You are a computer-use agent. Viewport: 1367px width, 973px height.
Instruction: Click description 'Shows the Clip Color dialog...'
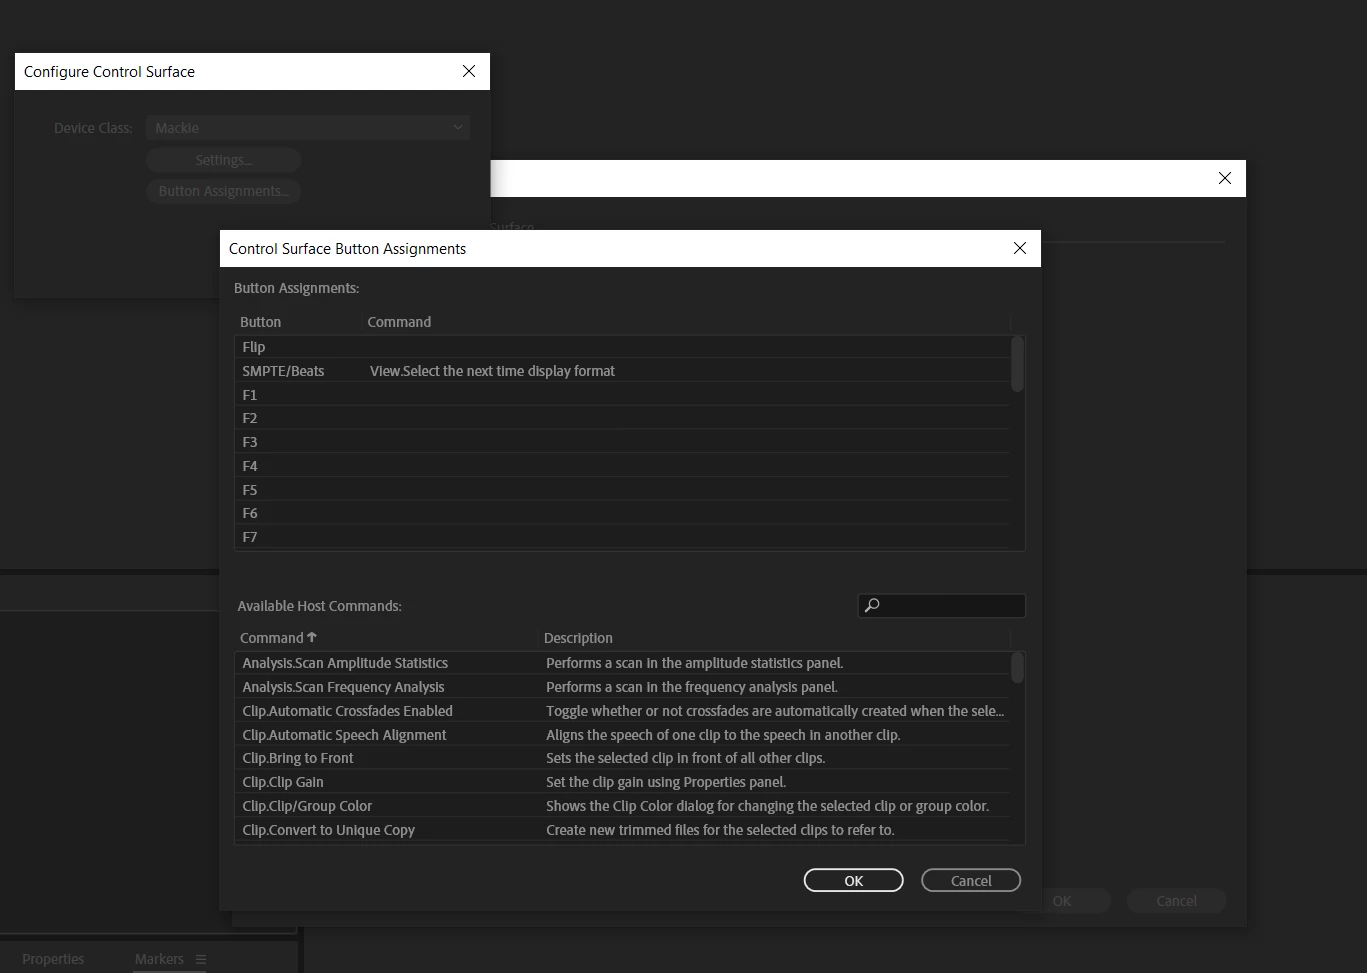768,806
